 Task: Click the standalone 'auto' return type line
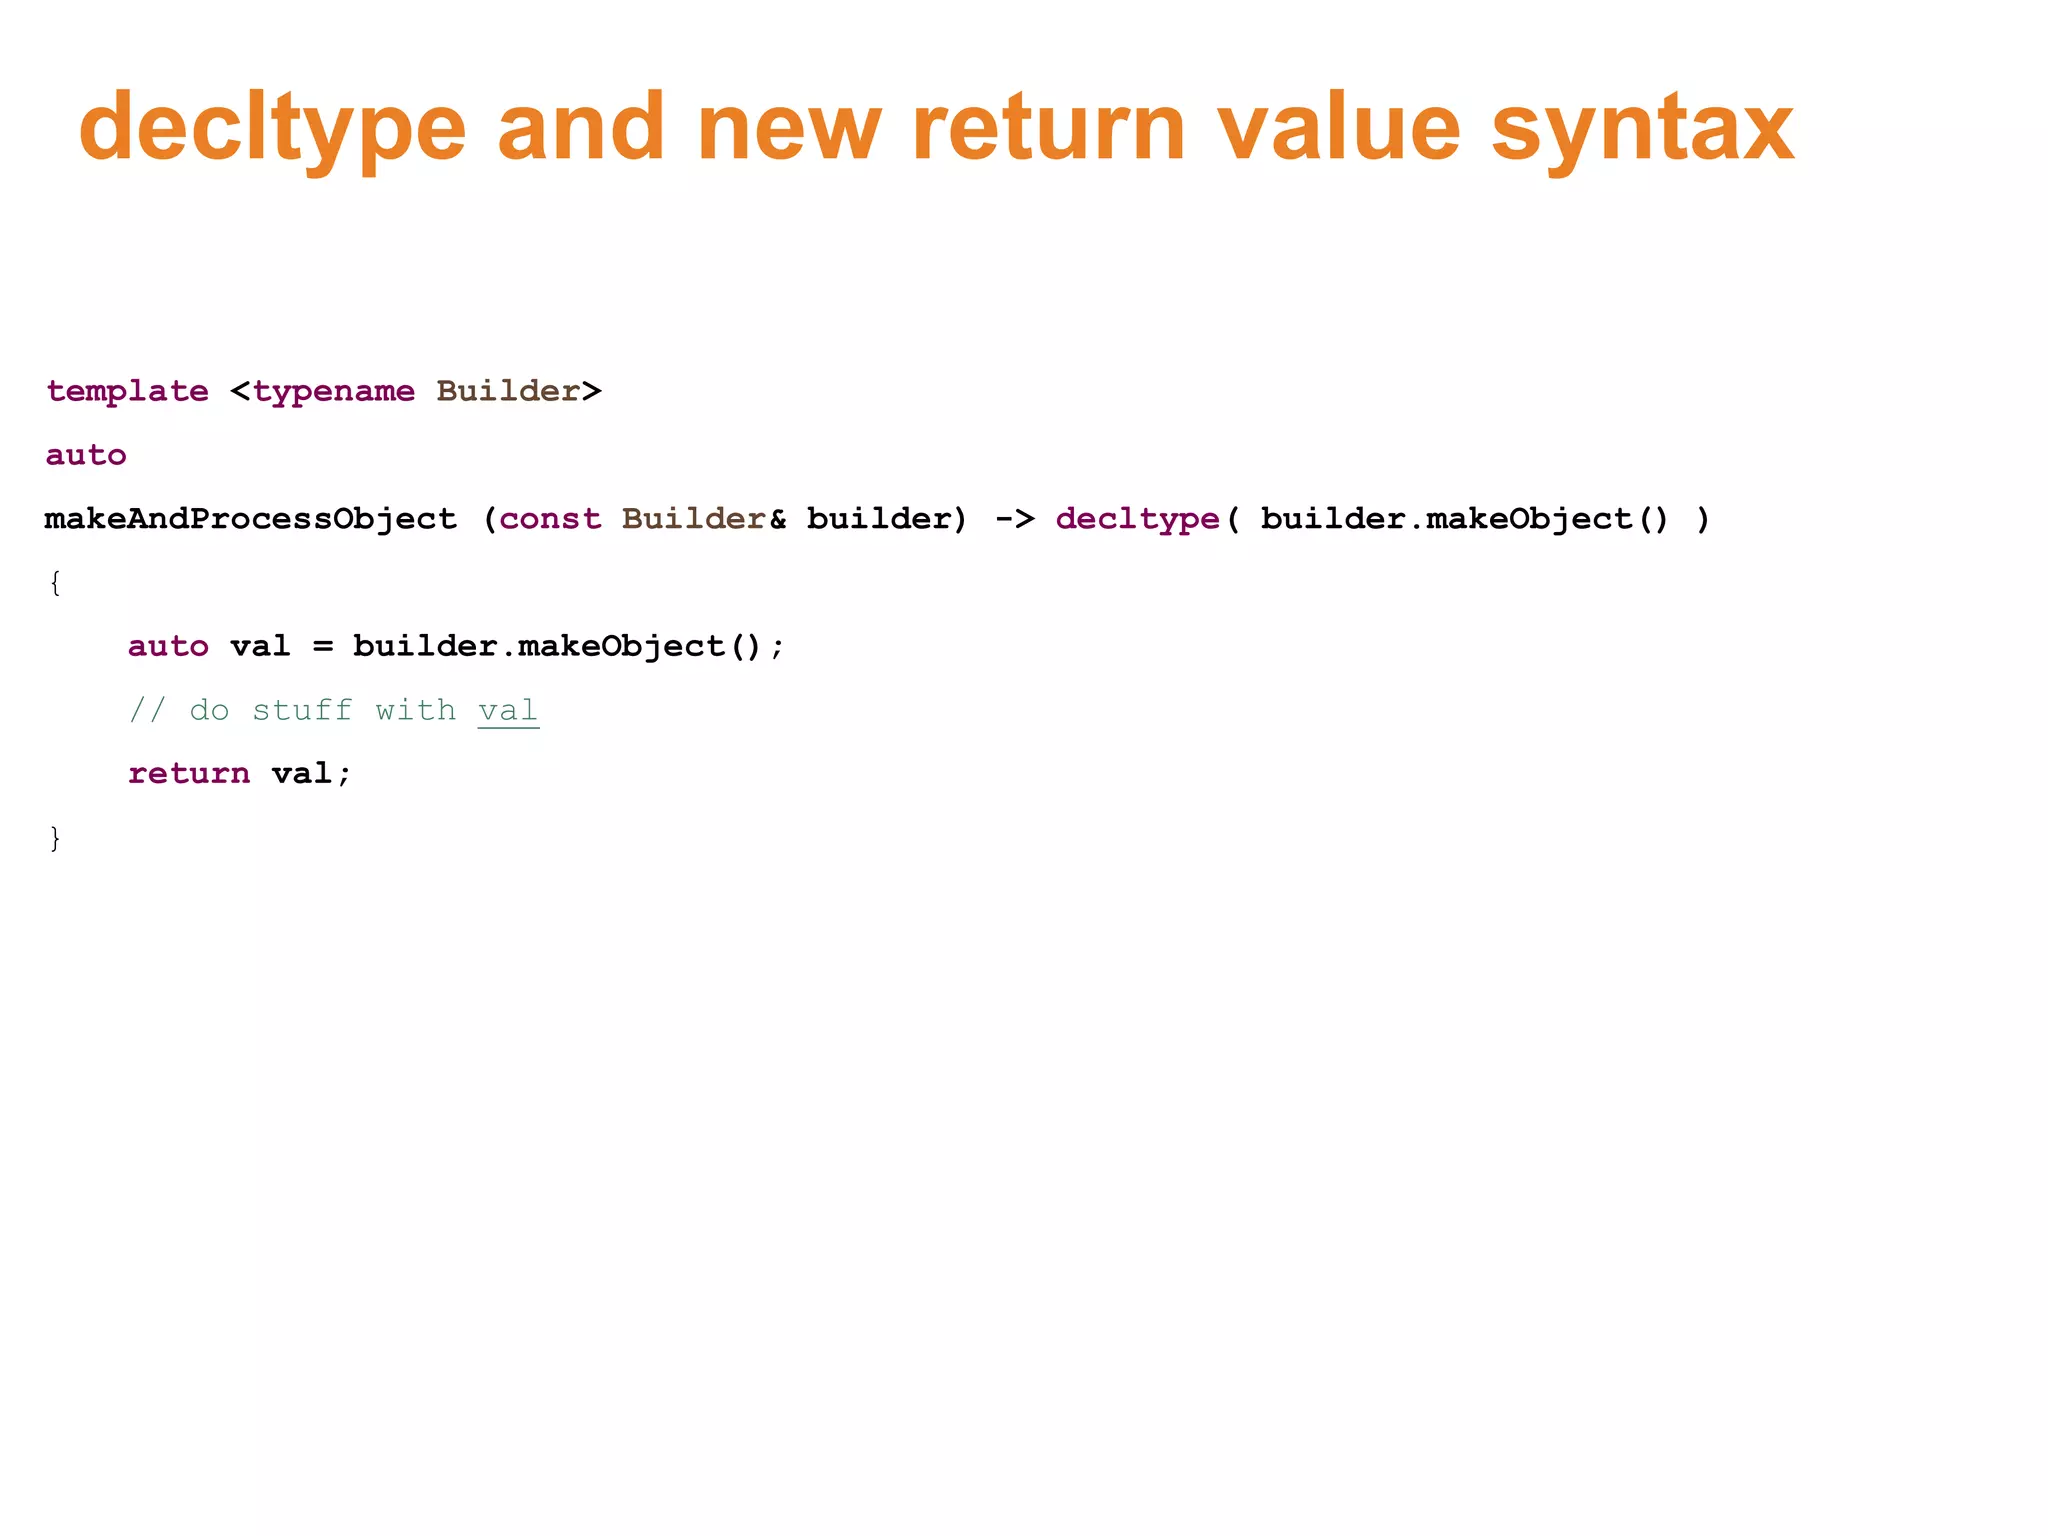coord(86,455)
